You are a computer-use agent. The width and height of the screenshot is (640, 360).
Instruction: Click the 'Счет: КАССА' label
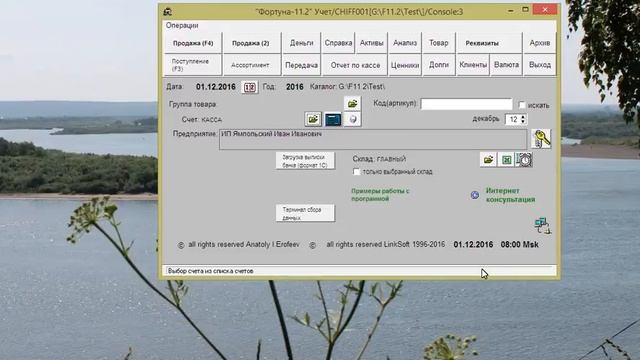click(x=202, y=120)
